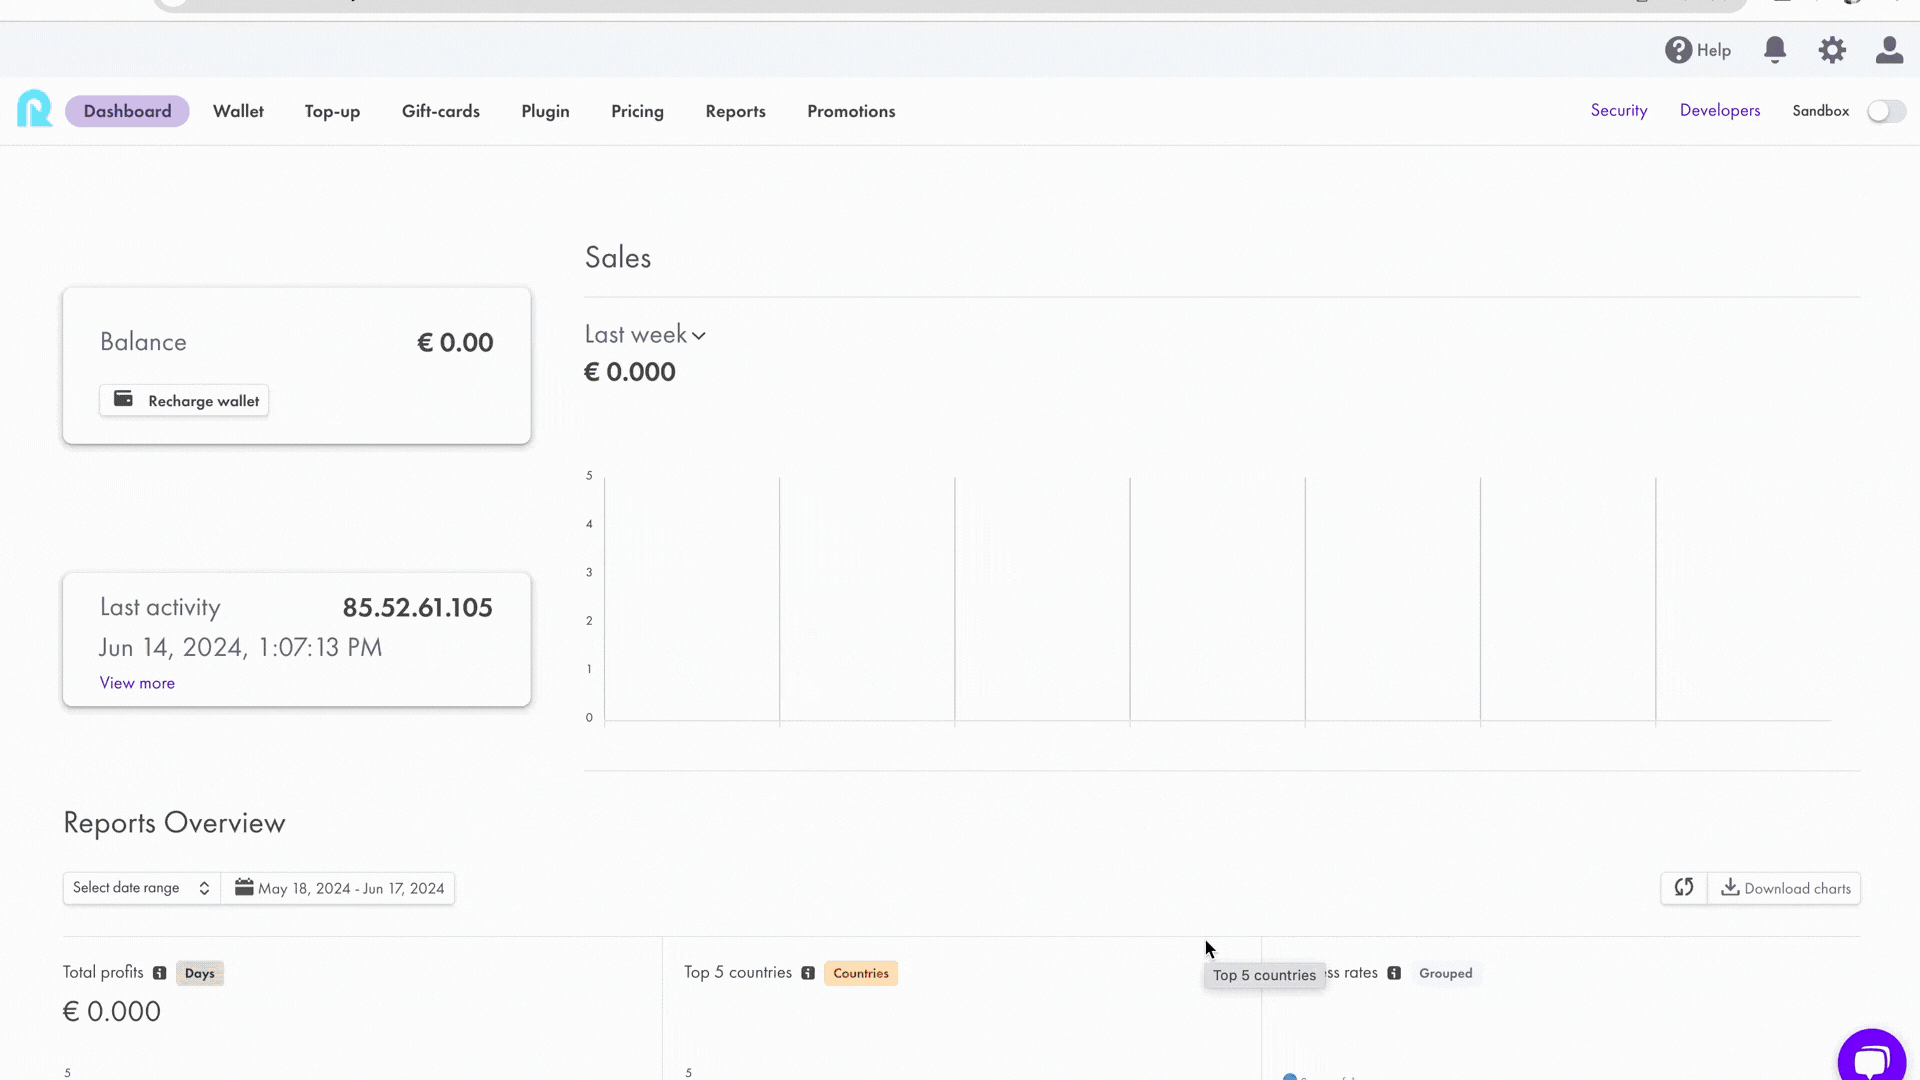
Task: Click the info icon next to Top 5 countries
Action: [808, 973]
